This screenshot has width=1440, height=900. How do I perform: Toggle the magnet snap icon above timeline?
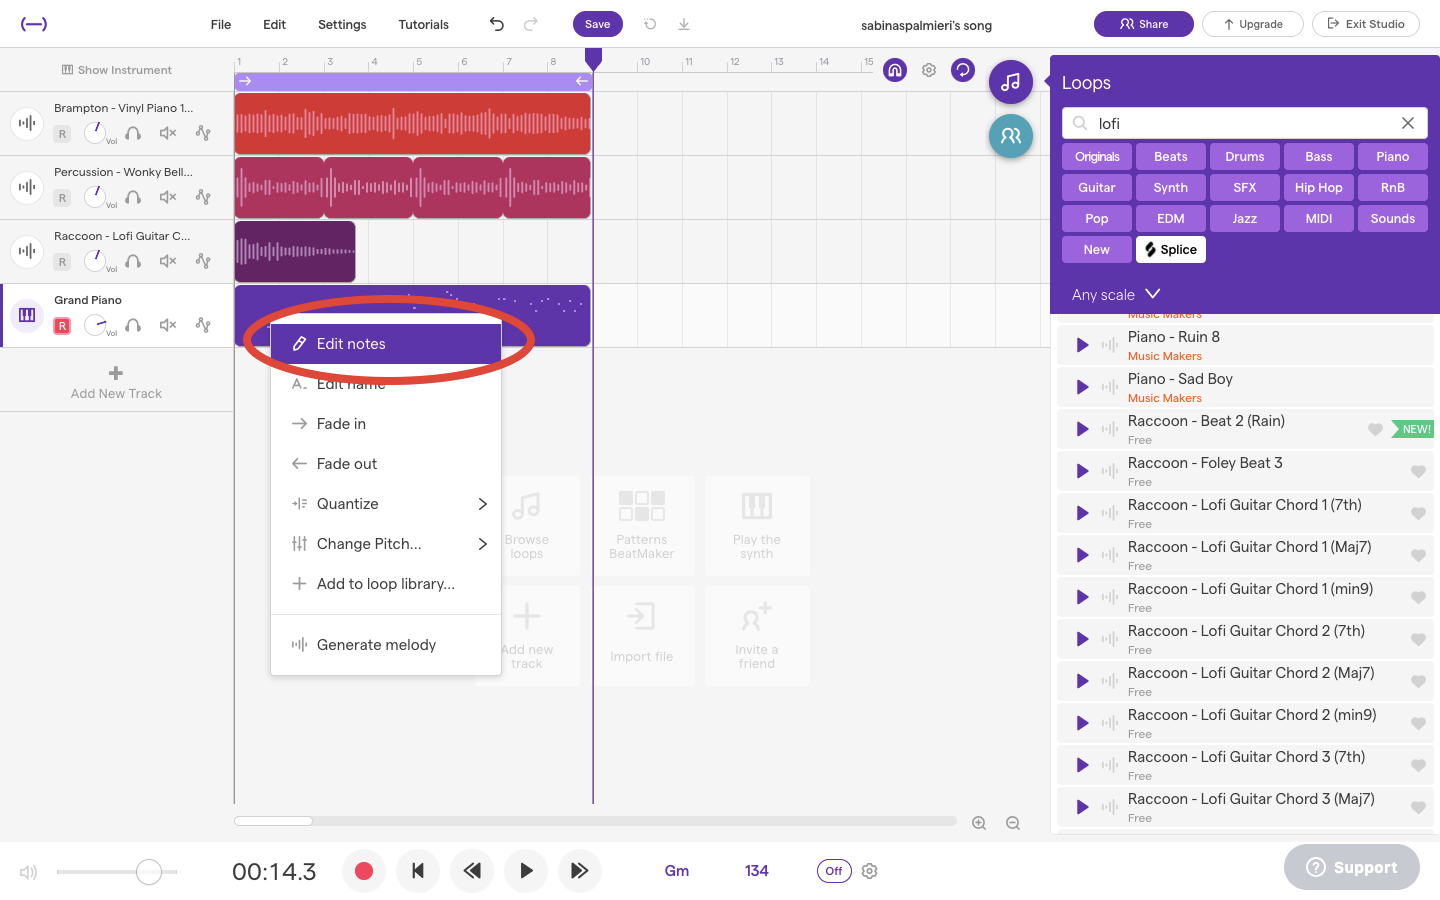895,70
